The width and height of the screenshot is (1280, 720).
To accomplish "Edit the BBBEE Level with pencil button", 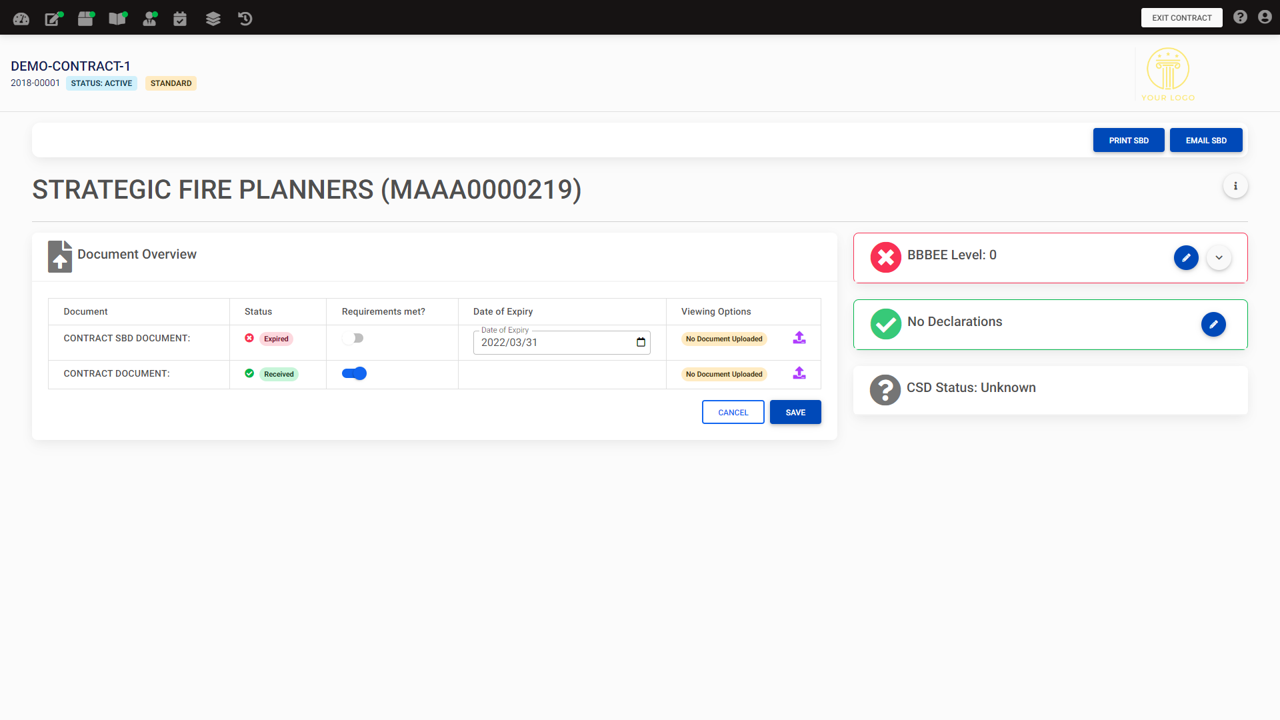I will click(x=1186, y=258).
